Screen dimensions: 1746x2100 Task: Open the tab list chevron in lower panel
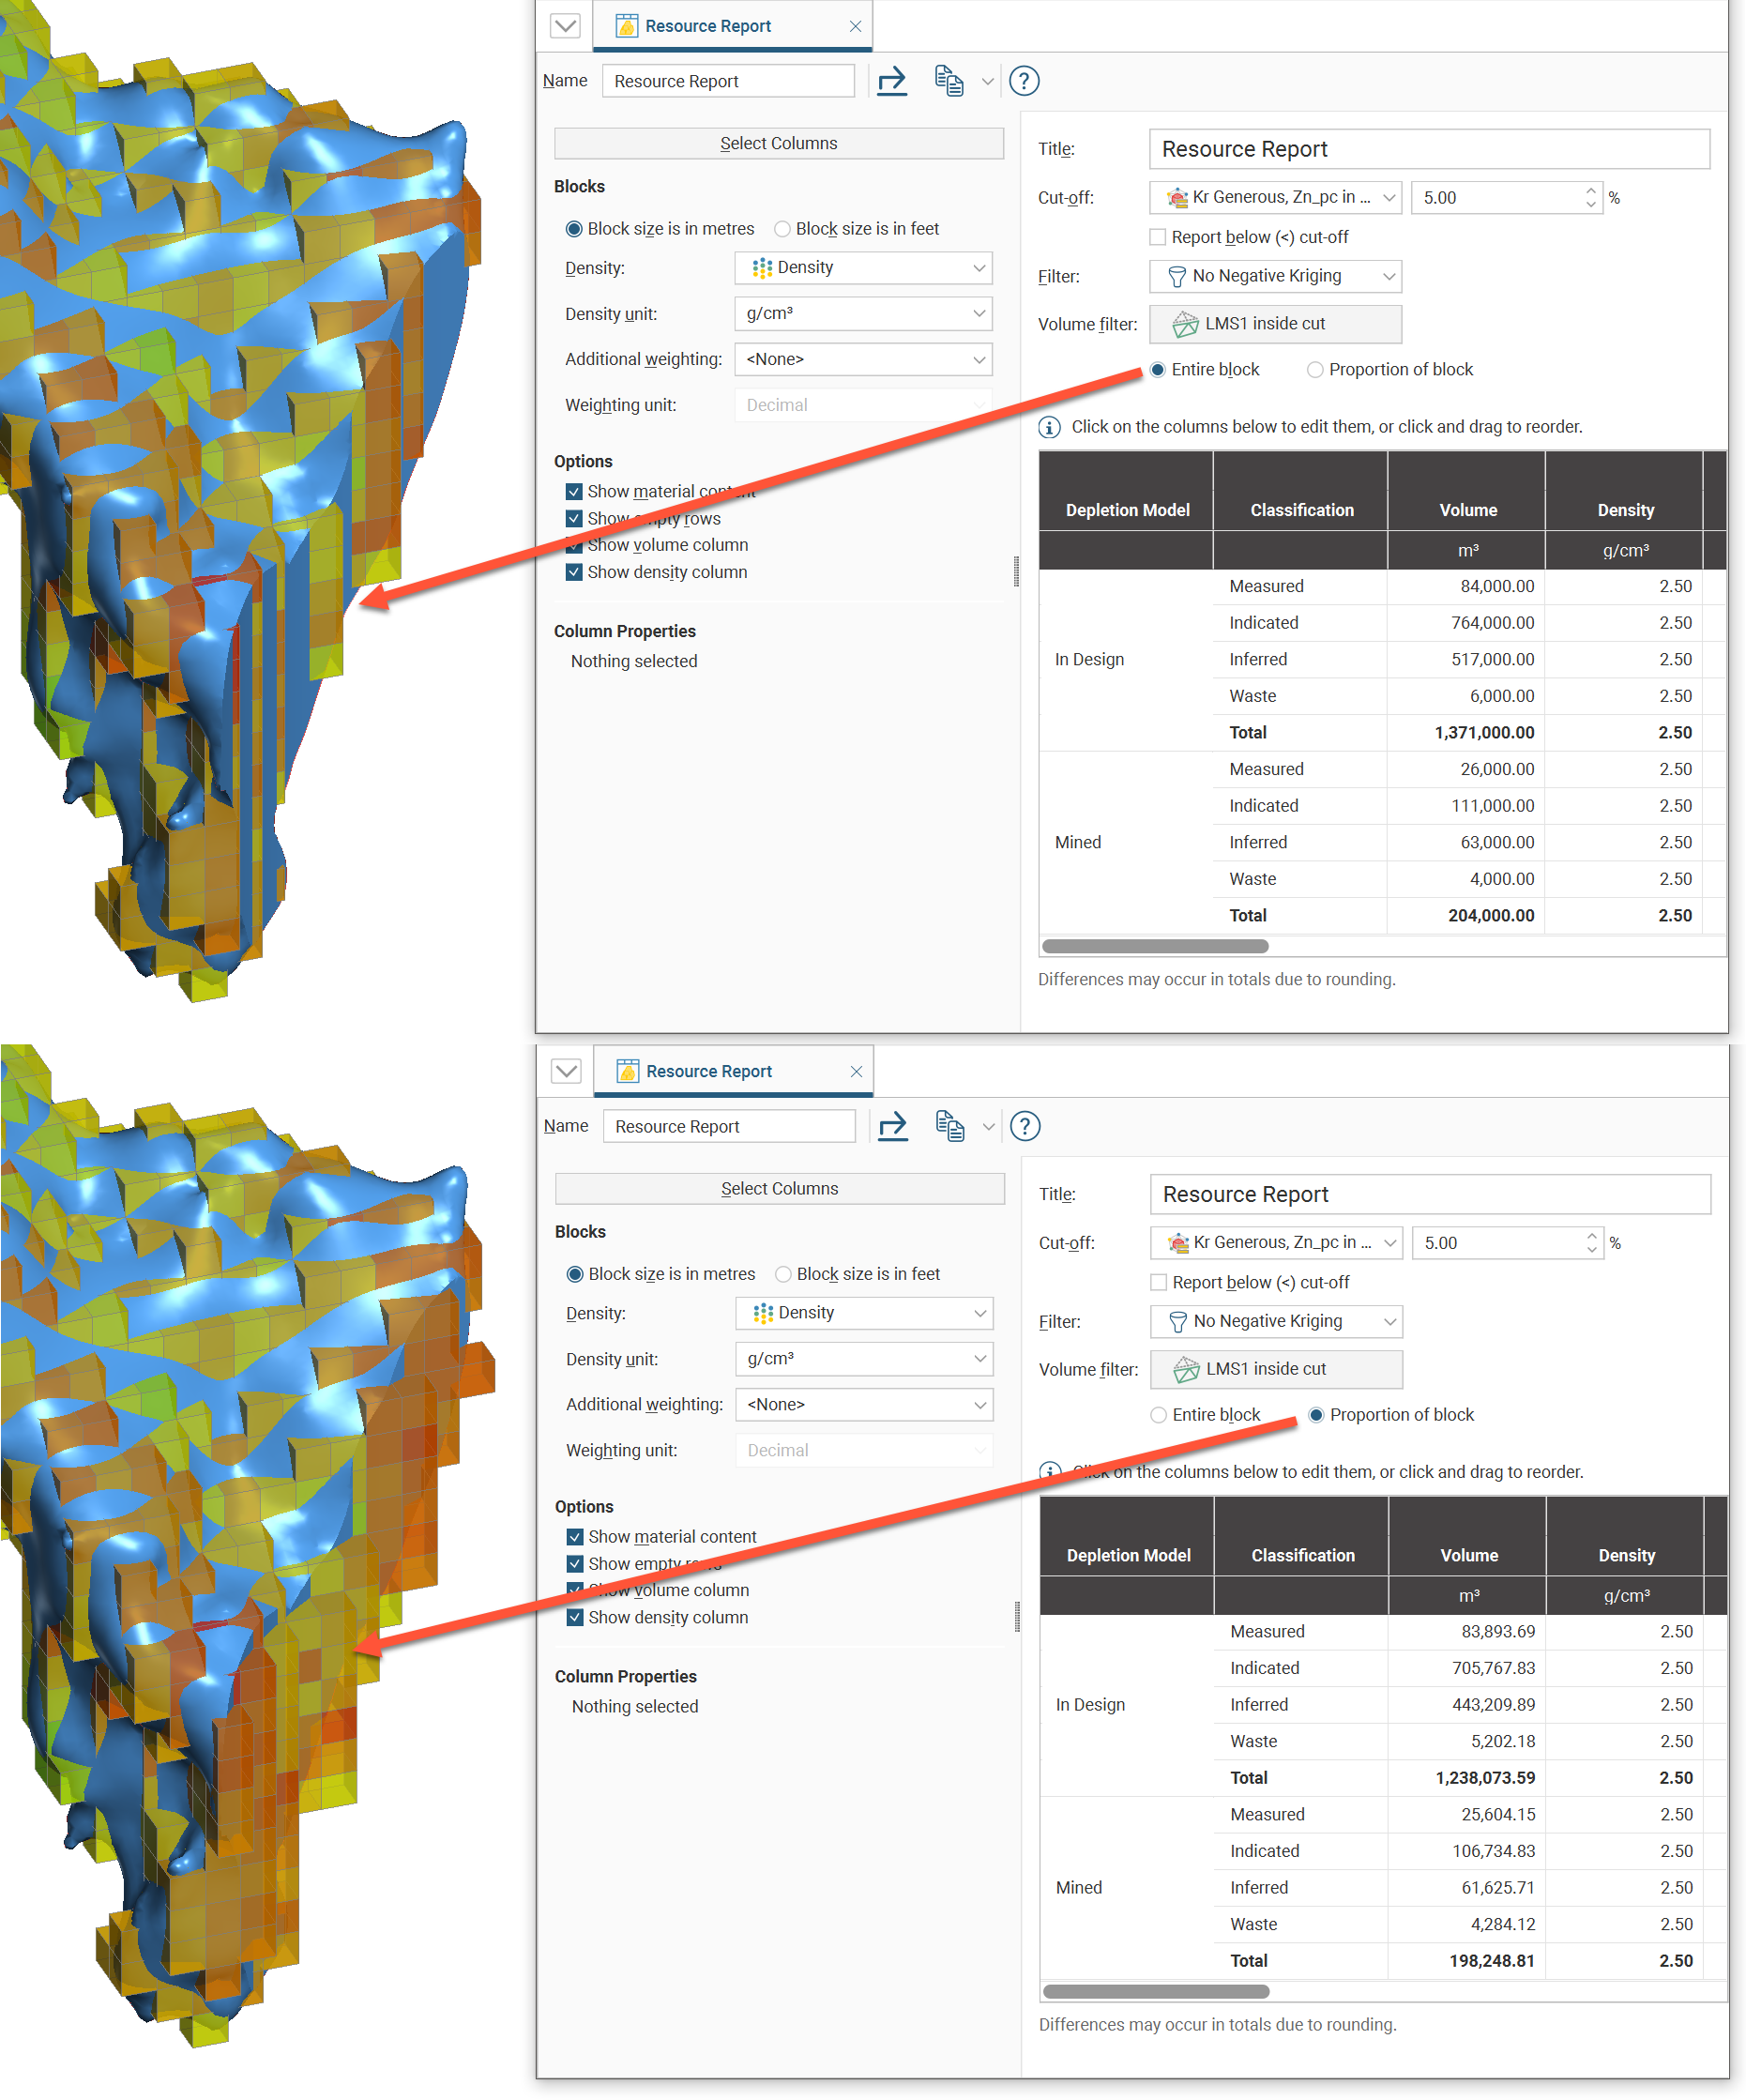point(566,1071)
